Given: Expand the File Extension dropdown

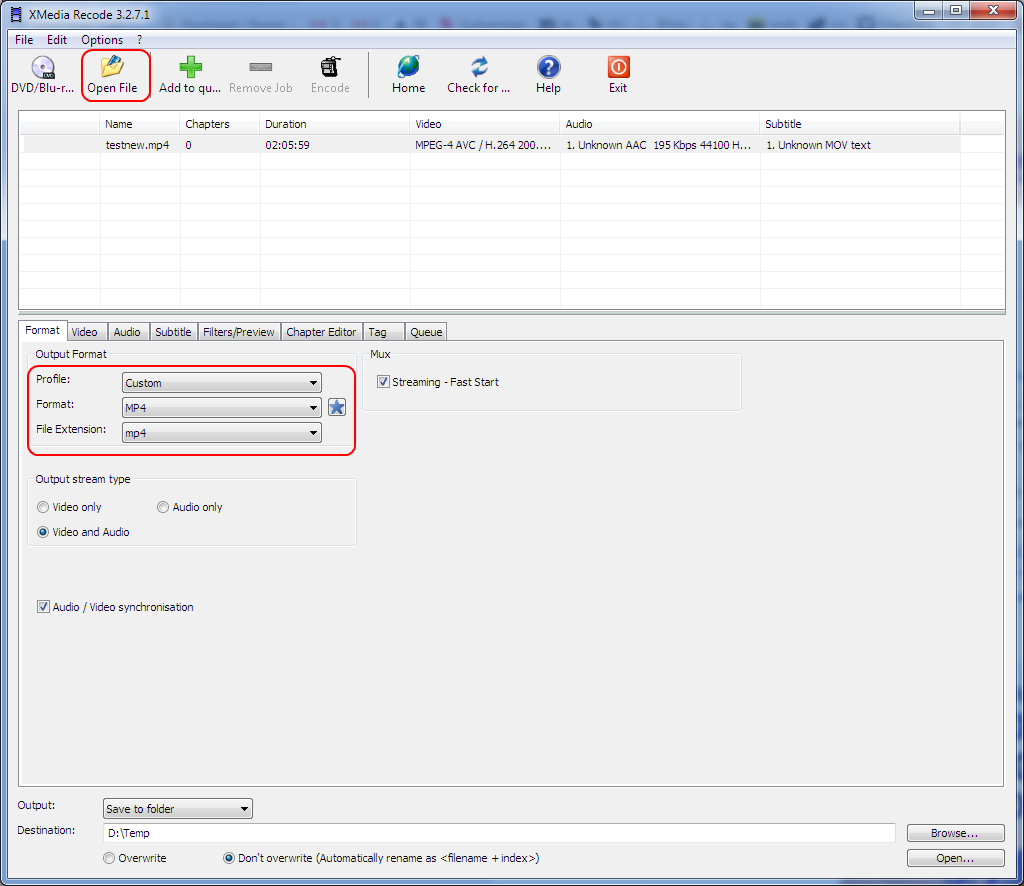Looking at the screenshot, I should point(221,432).
